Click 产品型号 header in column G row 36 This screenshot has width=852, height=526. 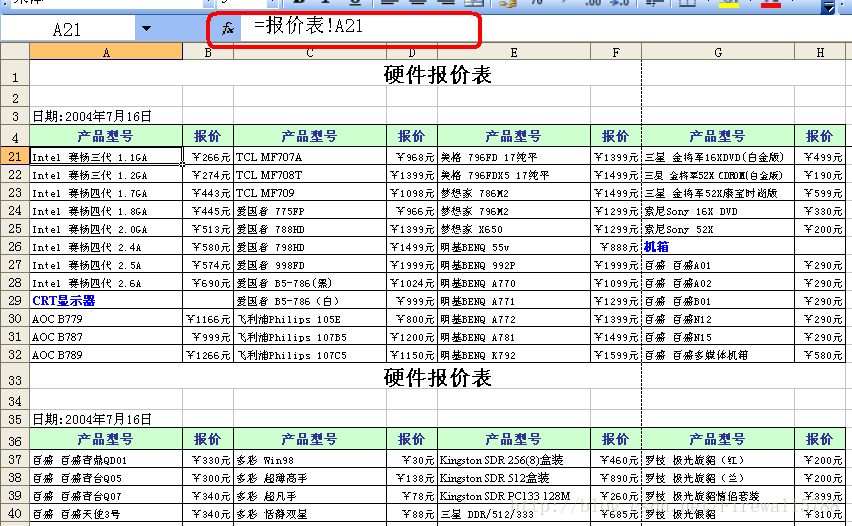[717, 439]
